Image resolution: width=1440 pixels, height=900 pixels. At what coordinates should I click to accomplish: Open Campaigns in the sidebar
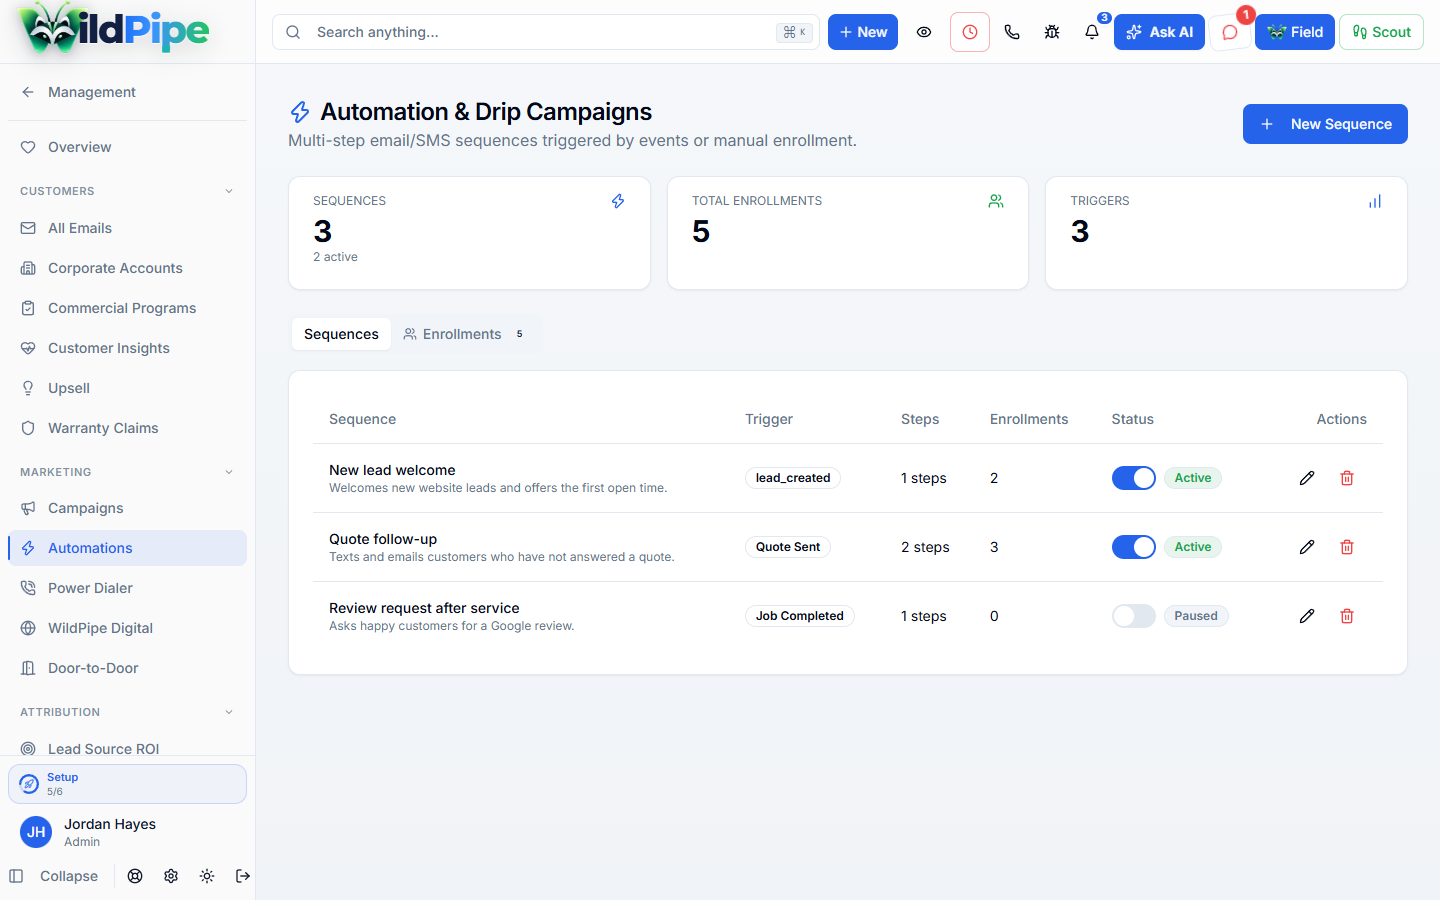[x=127, y=508]
